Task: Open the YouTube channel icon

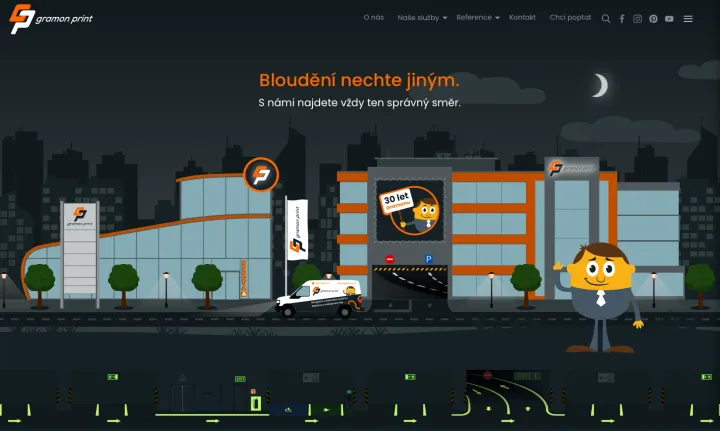Action: pyautogui.click(x=669, y=19)
